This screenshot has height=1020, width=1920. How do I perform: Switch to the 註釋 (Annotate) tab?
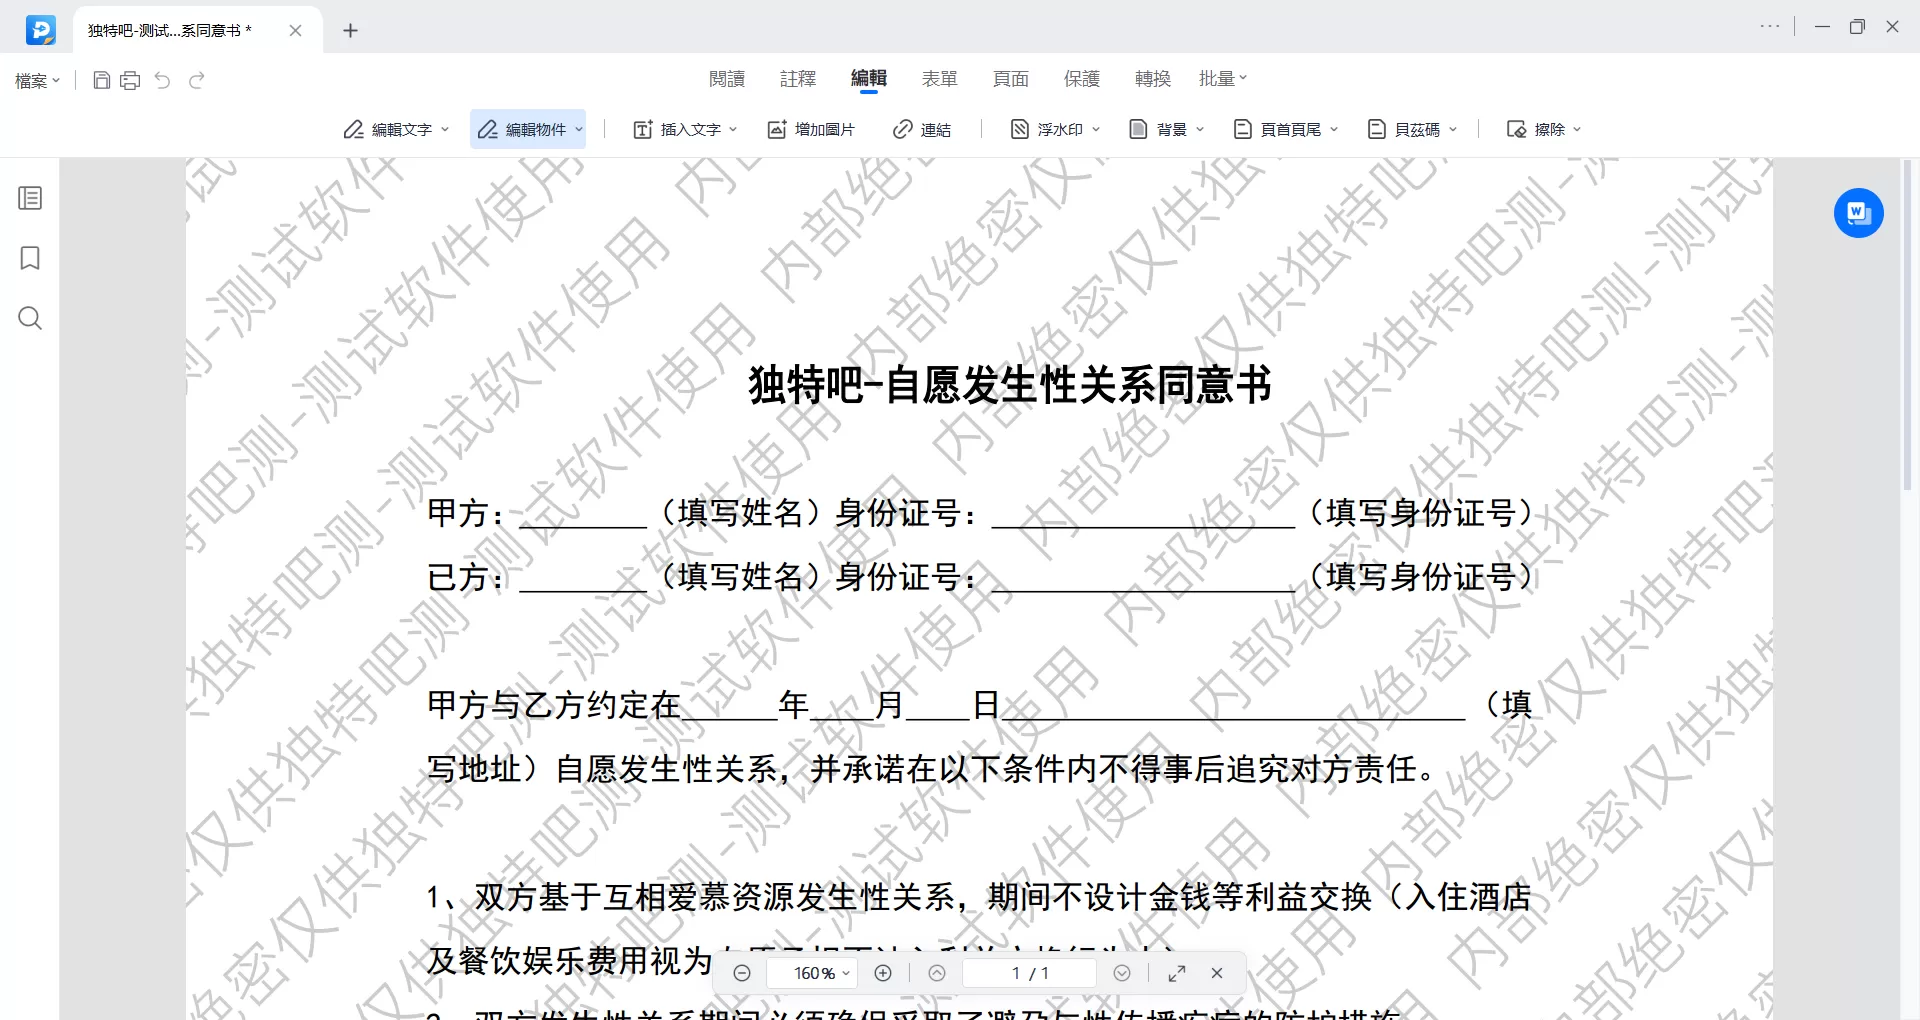coord(798,79)
